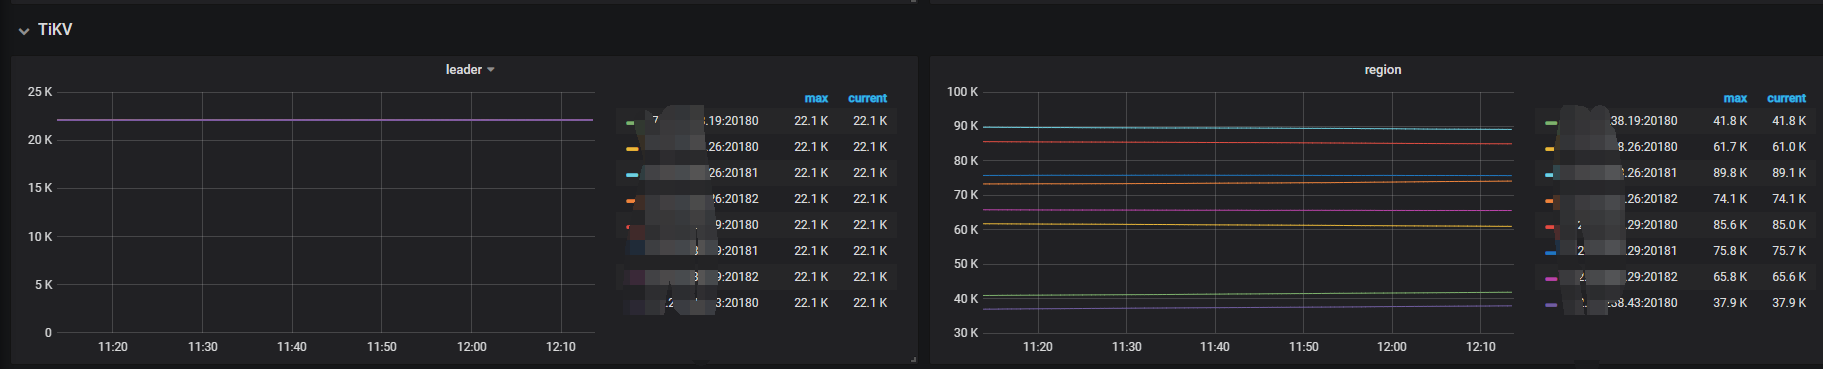Toggle 9:20182 series in leader legend
This screenshot has height=369, width=1823.
(x=737, y=277)
